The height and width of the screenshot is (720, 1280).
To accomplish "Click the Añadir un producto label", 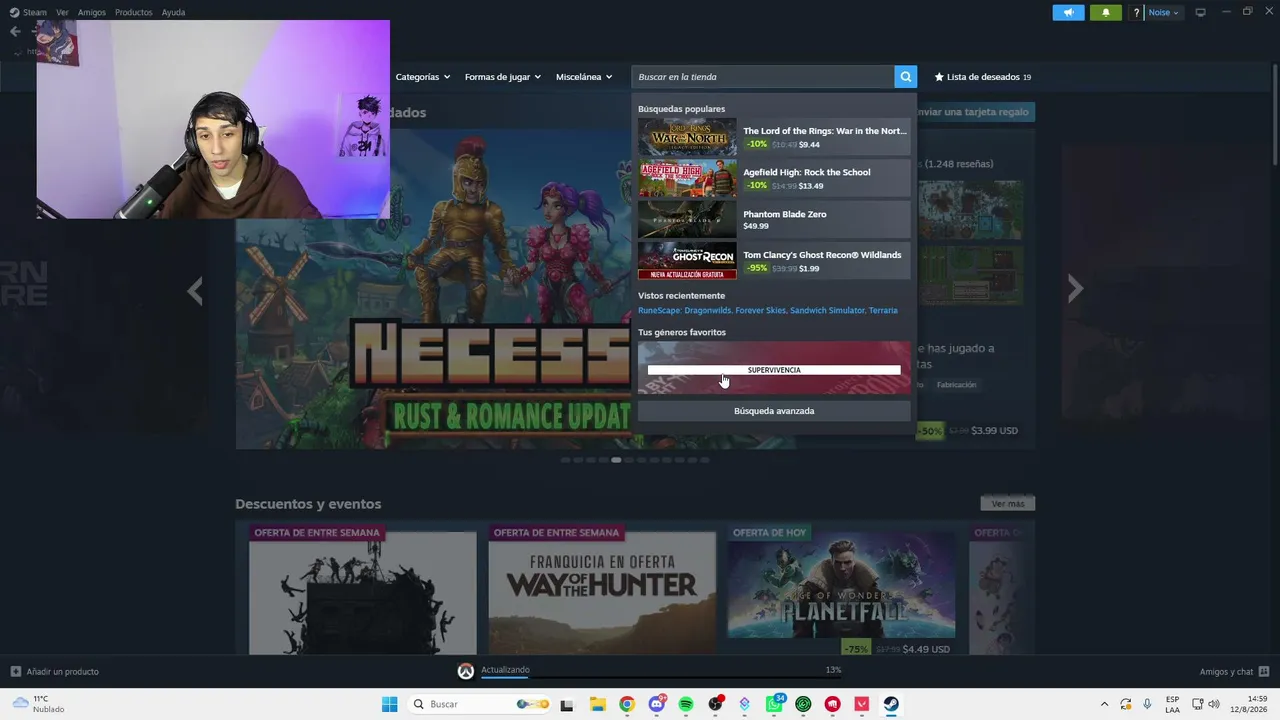I will click(62, 671).
